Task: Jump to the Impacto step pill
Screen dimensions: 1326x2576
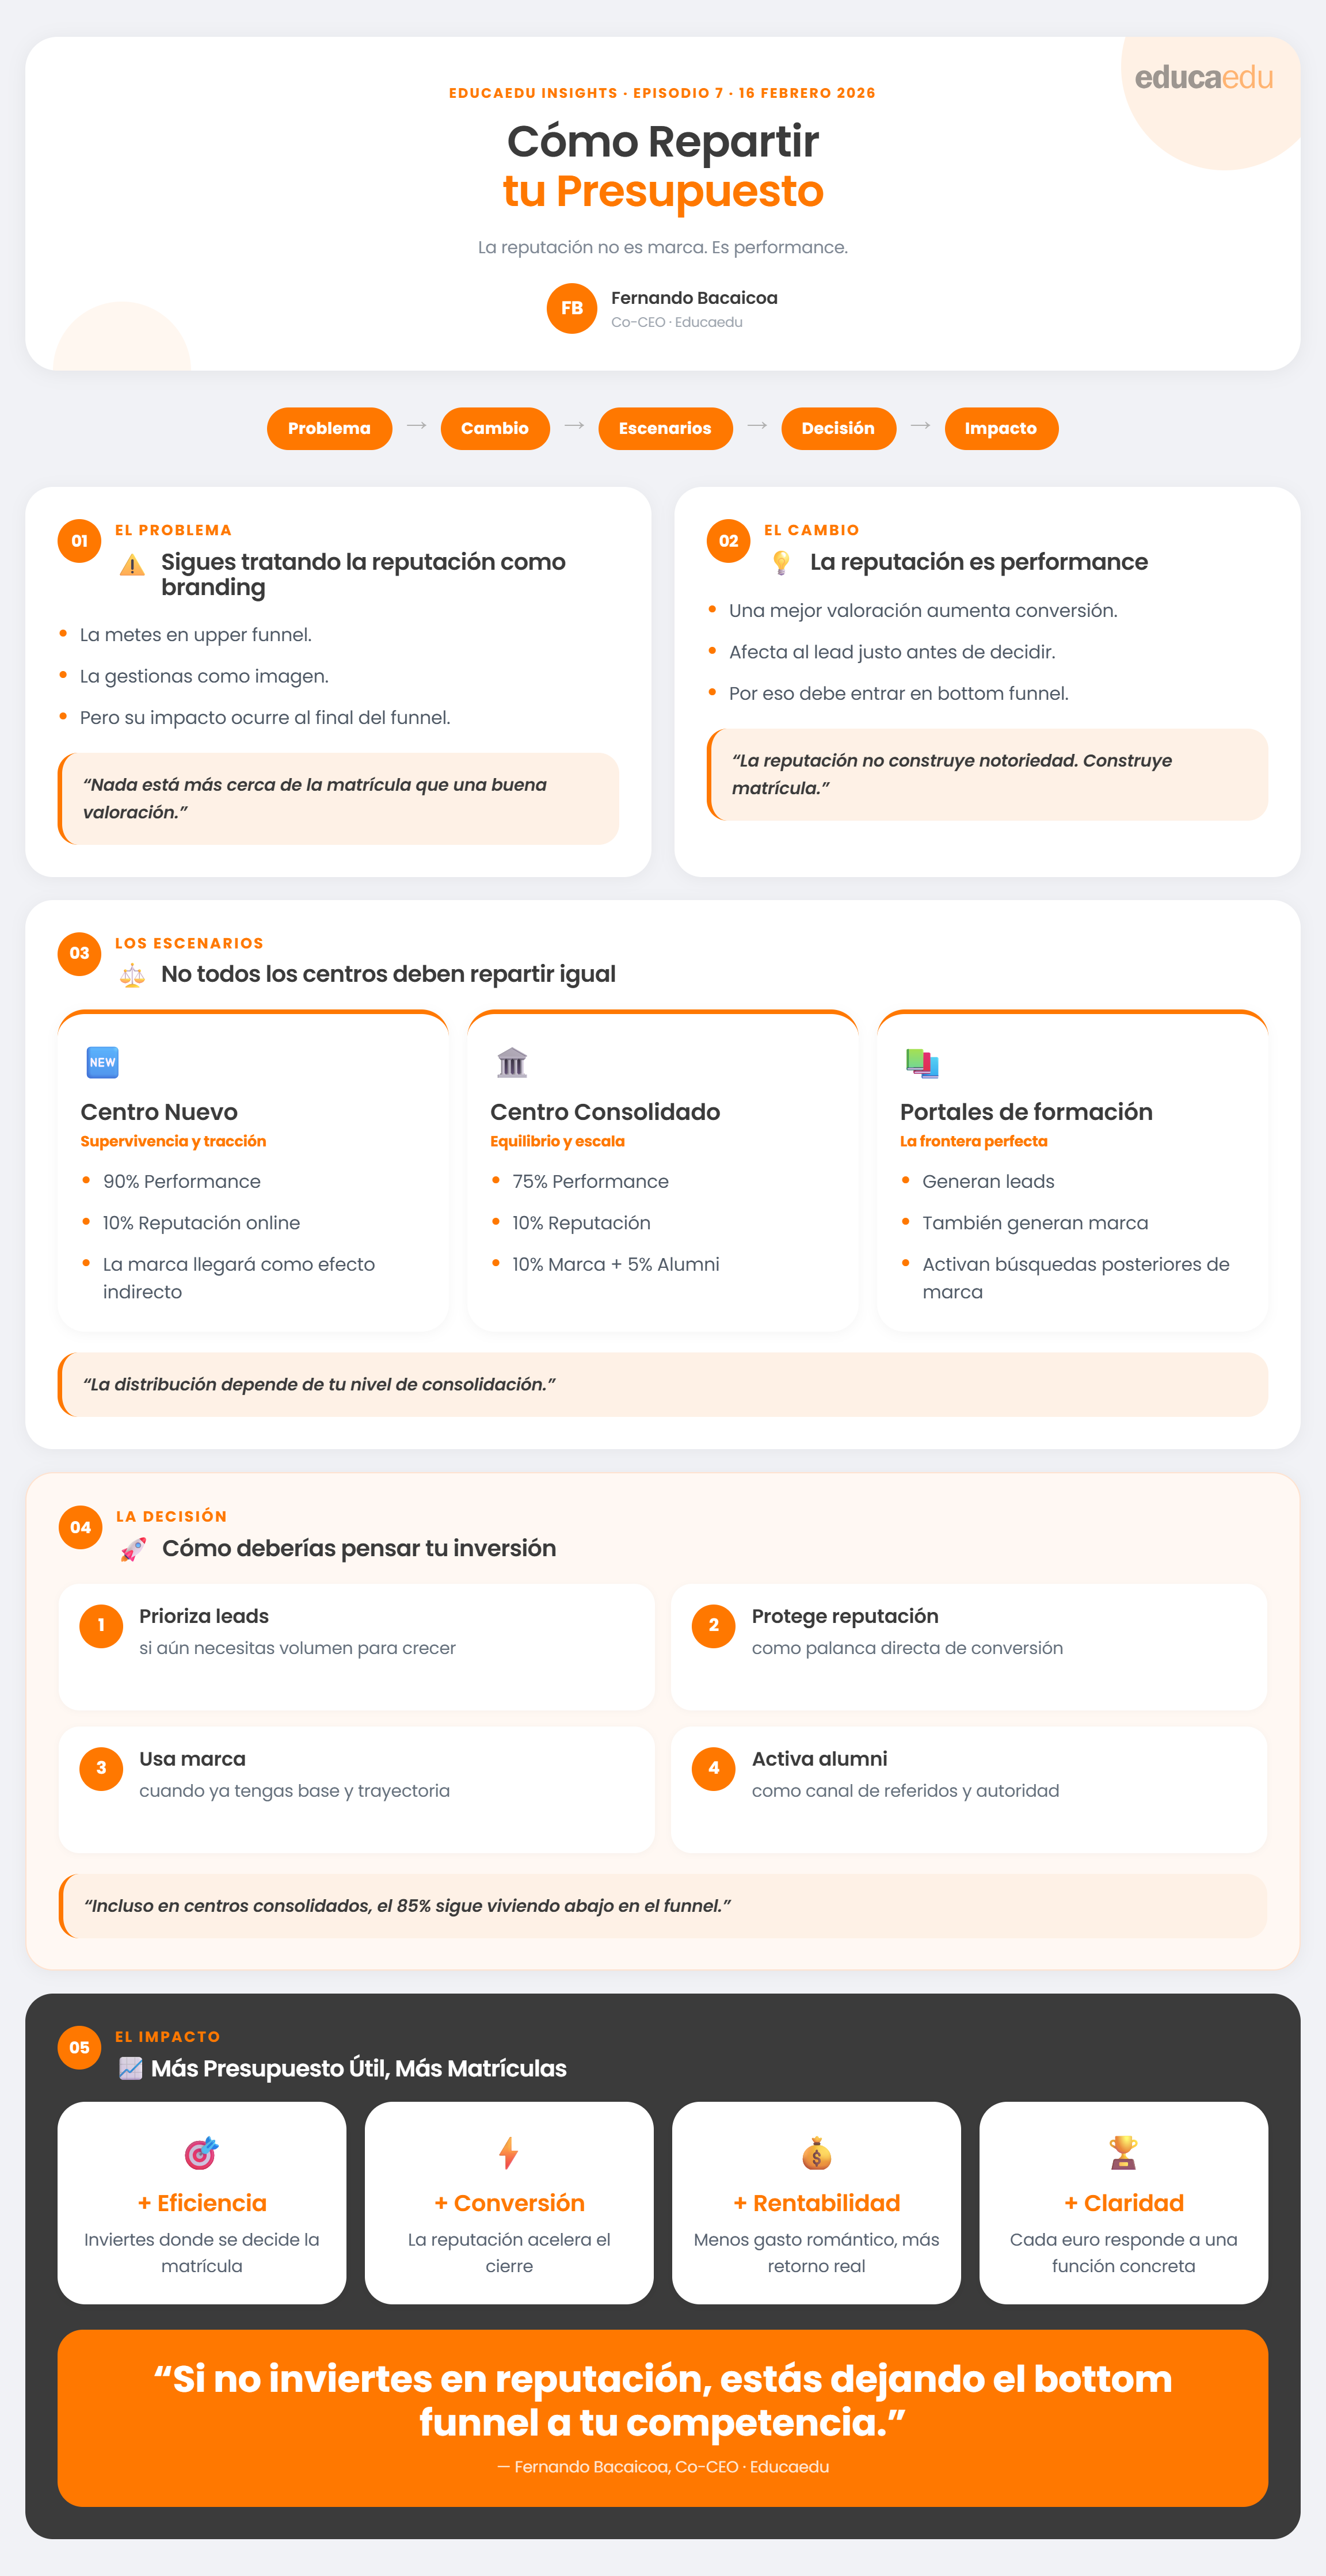Action: pyautogui.click(x=1000, y=428)
